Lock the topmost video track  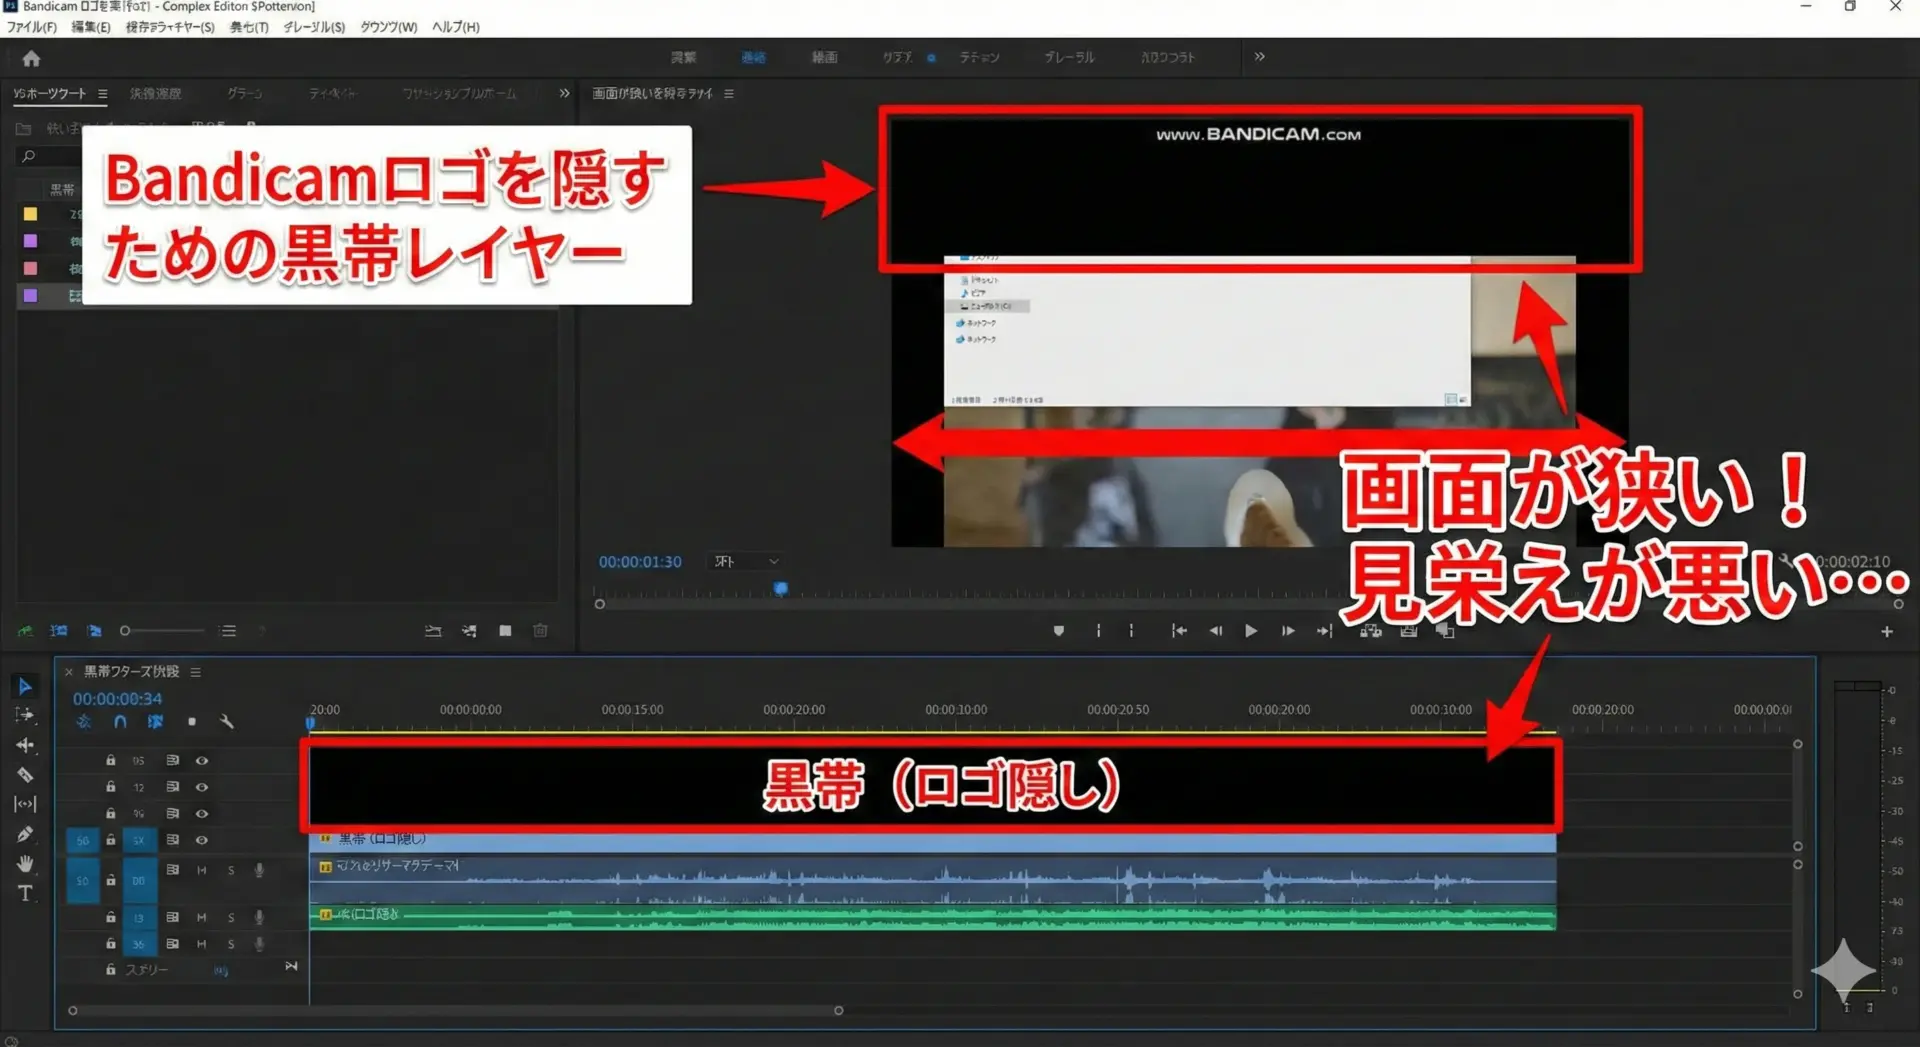coord(111,760)
